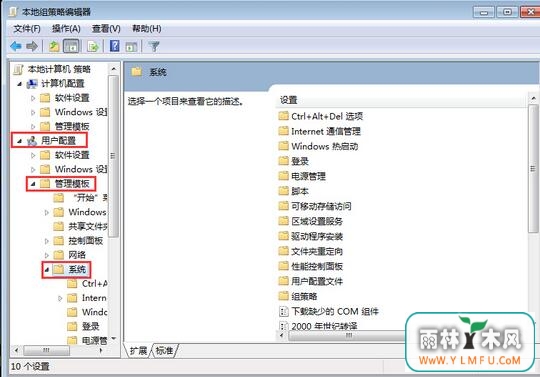Select the "开始" 菜单 tree item
This screenshot has width=540, height=377.
click(x=90, y=198)
